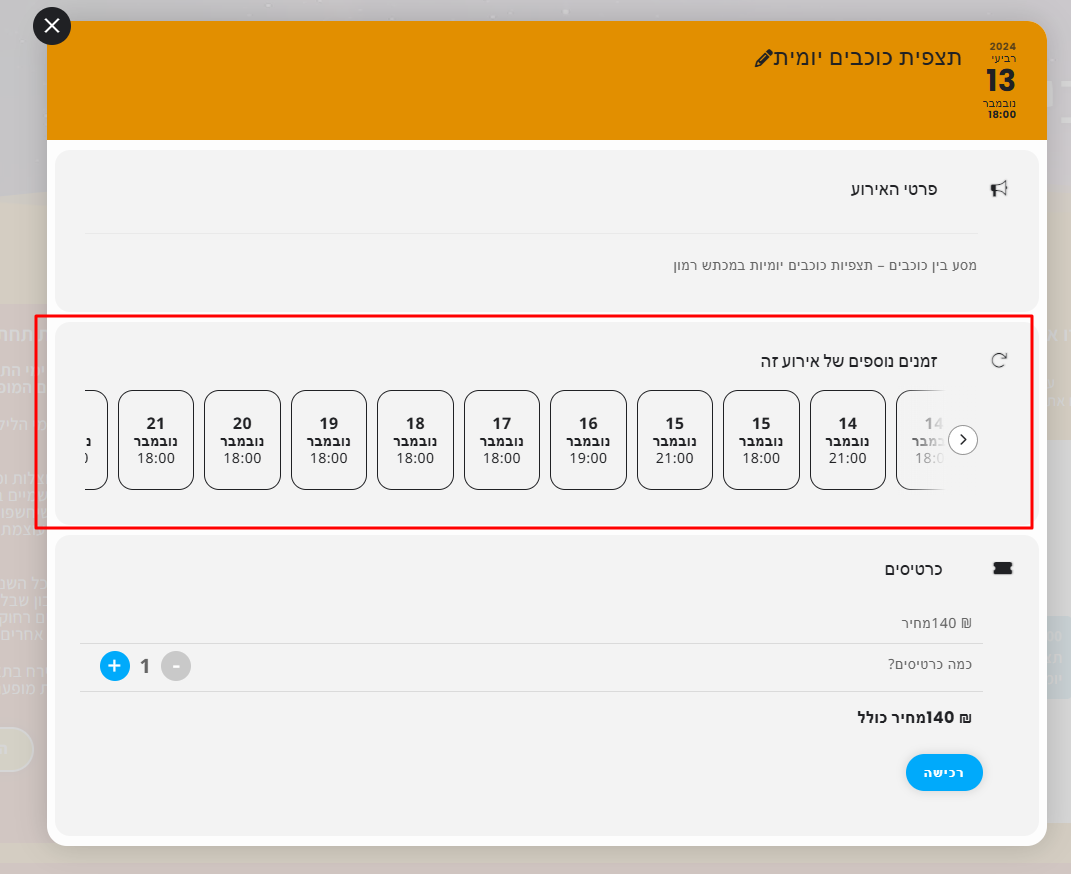This screenshot has width=1071, height=874.
Task: Pick the 18 November 18:00 time slot
Action: point(415,440)
